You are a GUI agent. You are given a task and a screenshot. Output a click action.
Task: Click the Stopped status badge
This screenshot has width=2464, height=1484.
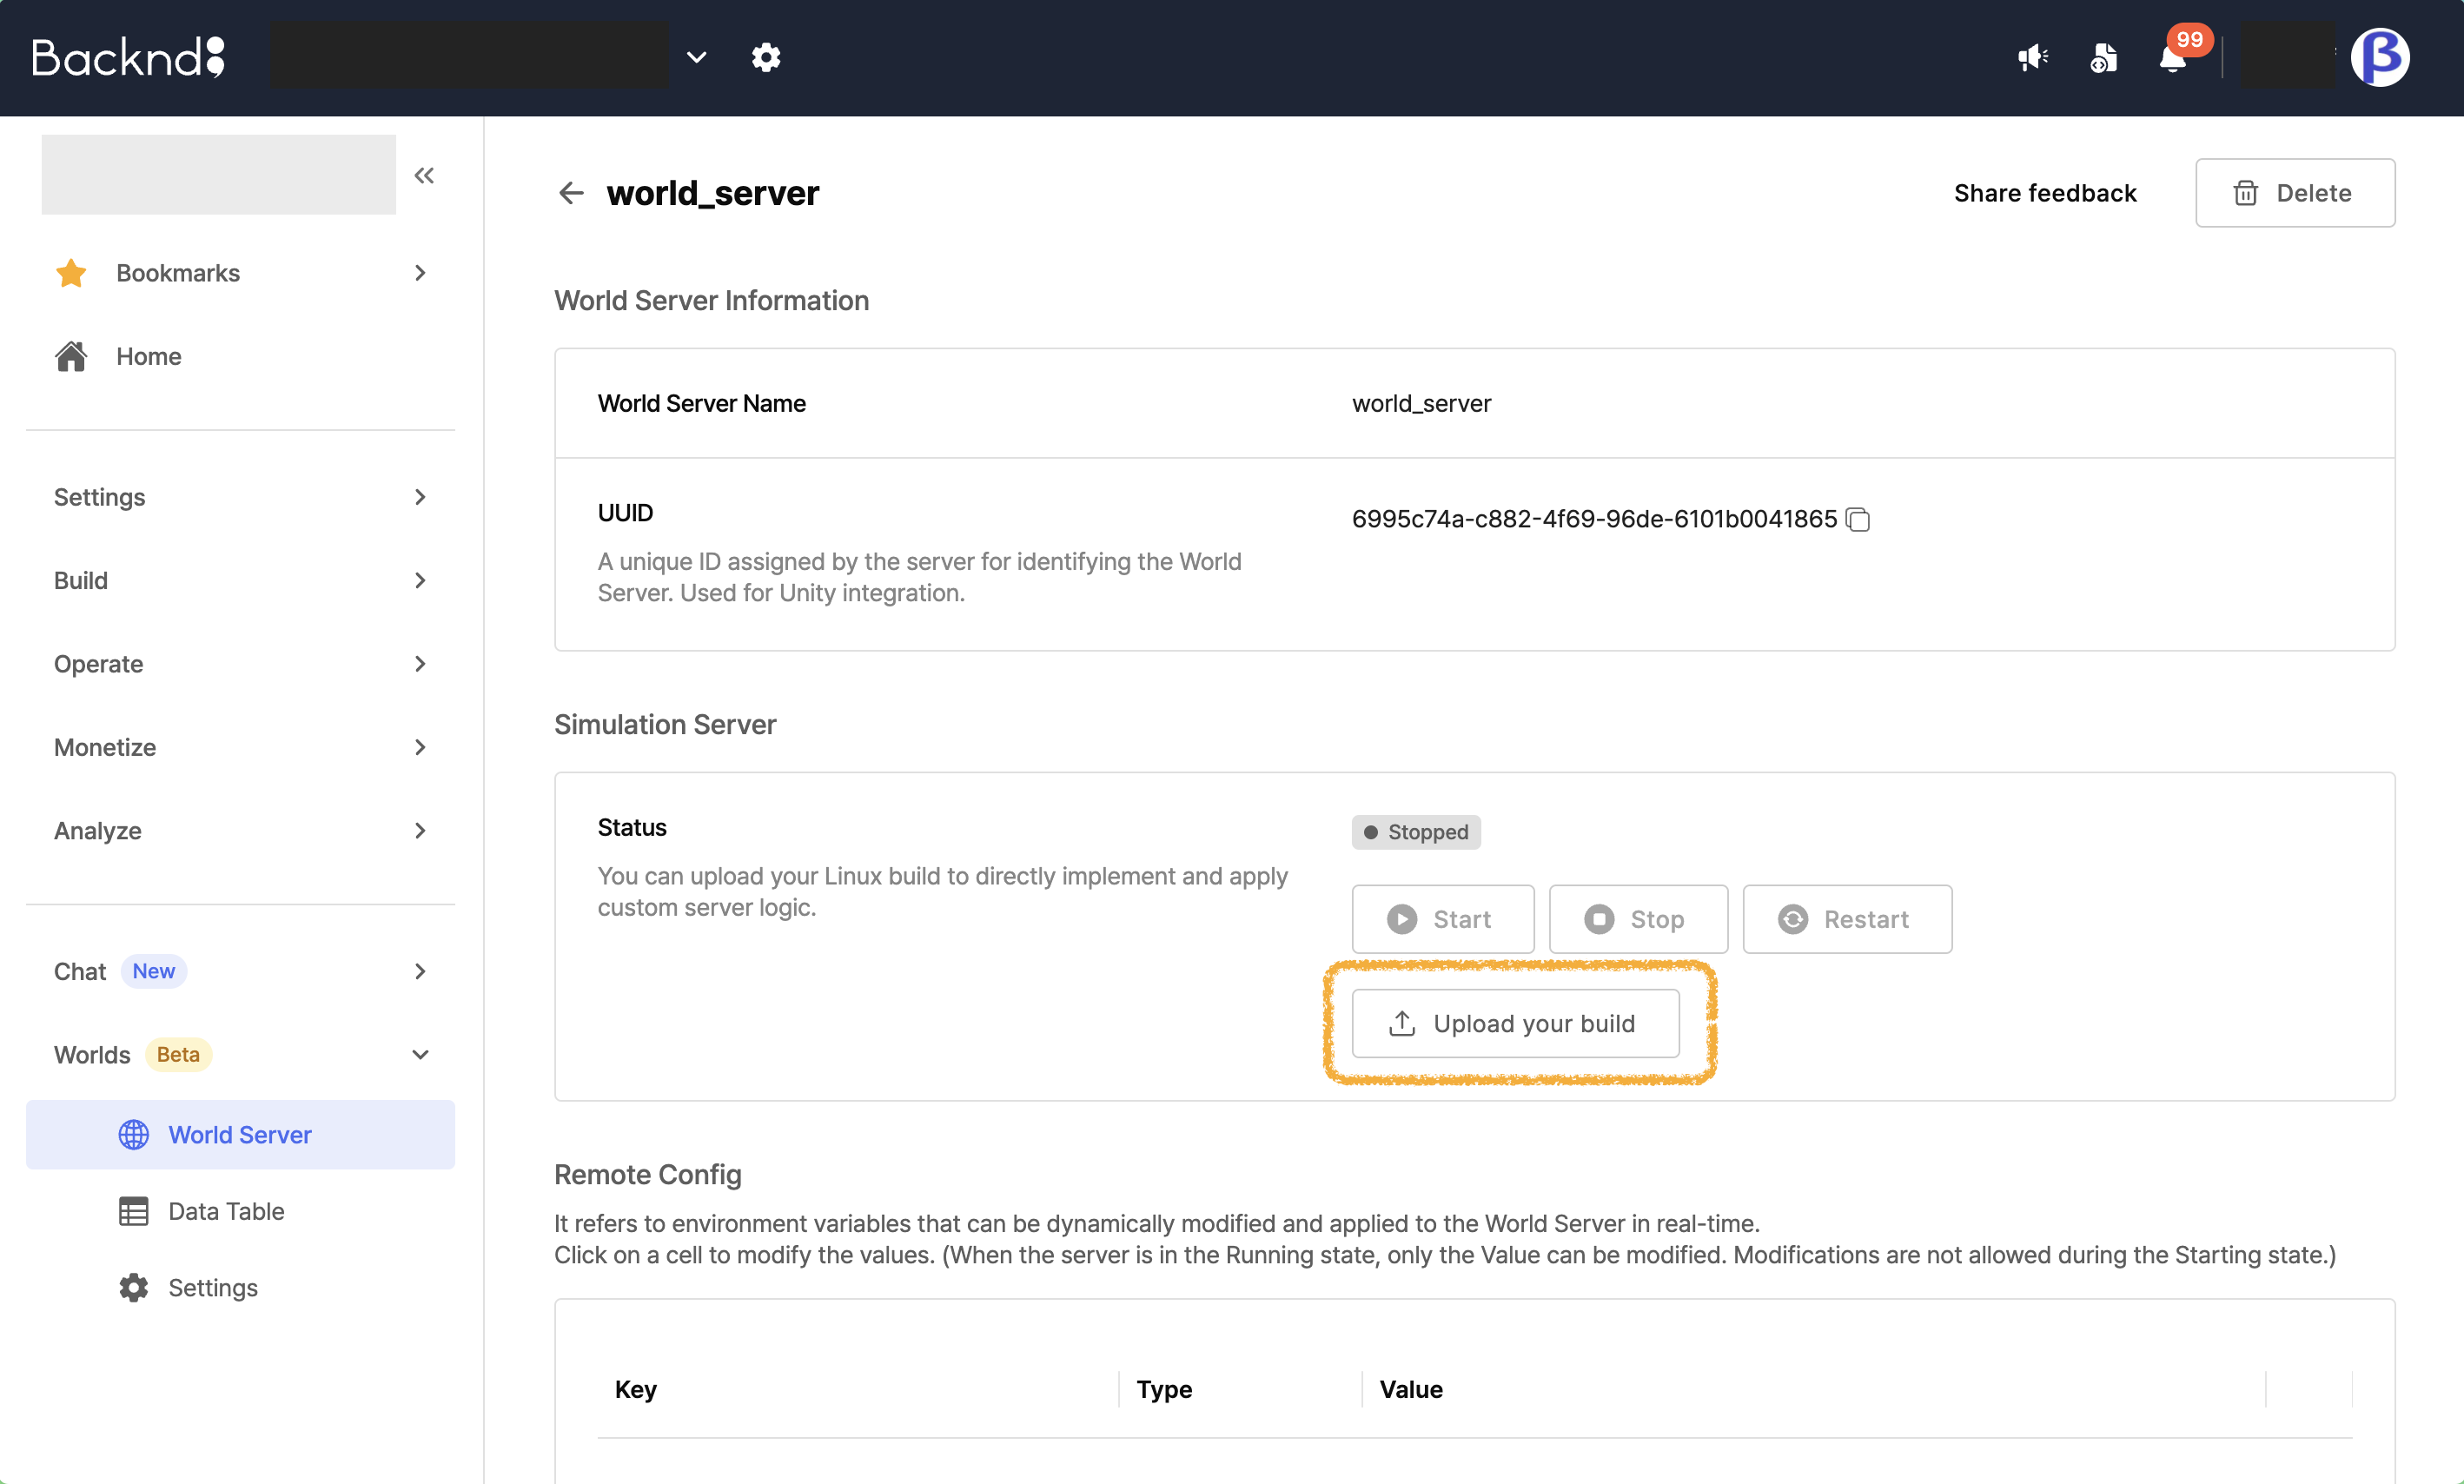click(x=1416, y=832)
